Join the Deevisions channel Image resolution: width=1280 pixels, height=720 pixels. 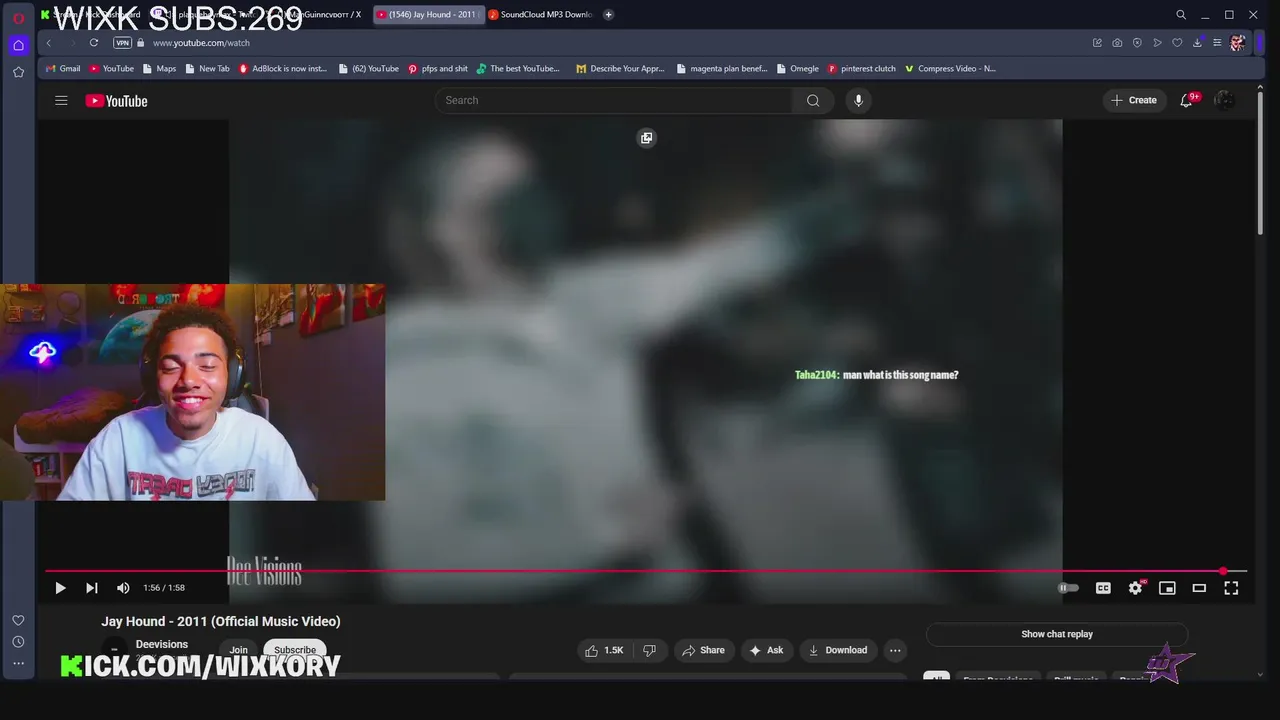tap(238, 650)
